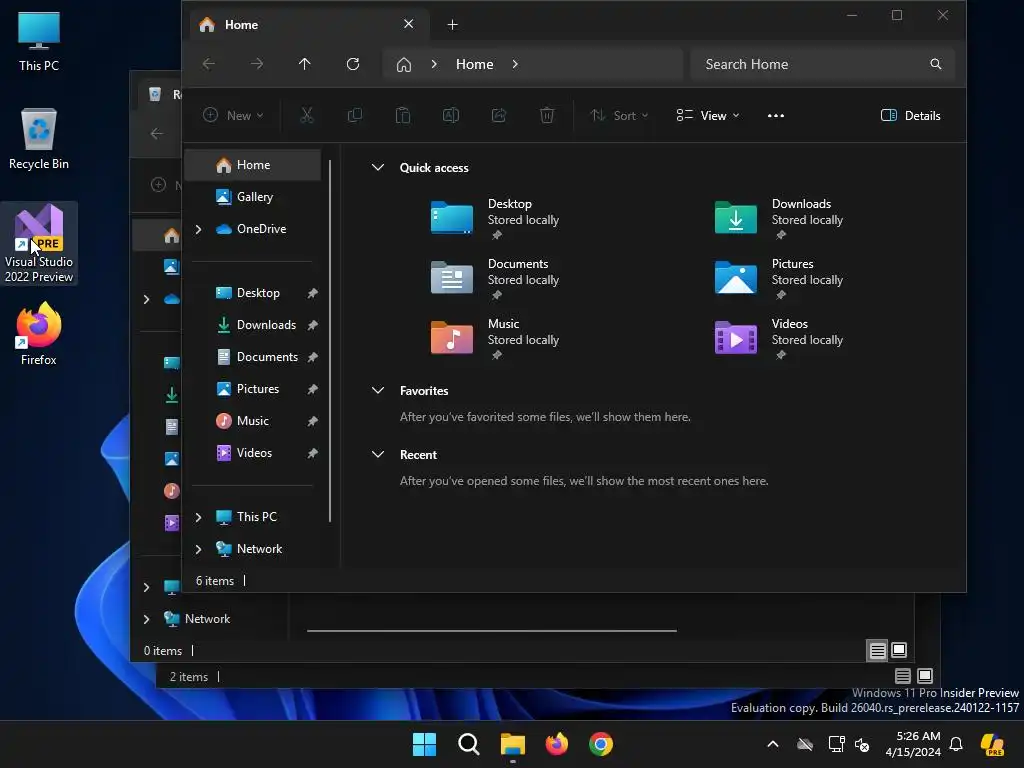Screen dimensions: 1024x768
Task: Go up one folder level
Action: coord(304,64)
